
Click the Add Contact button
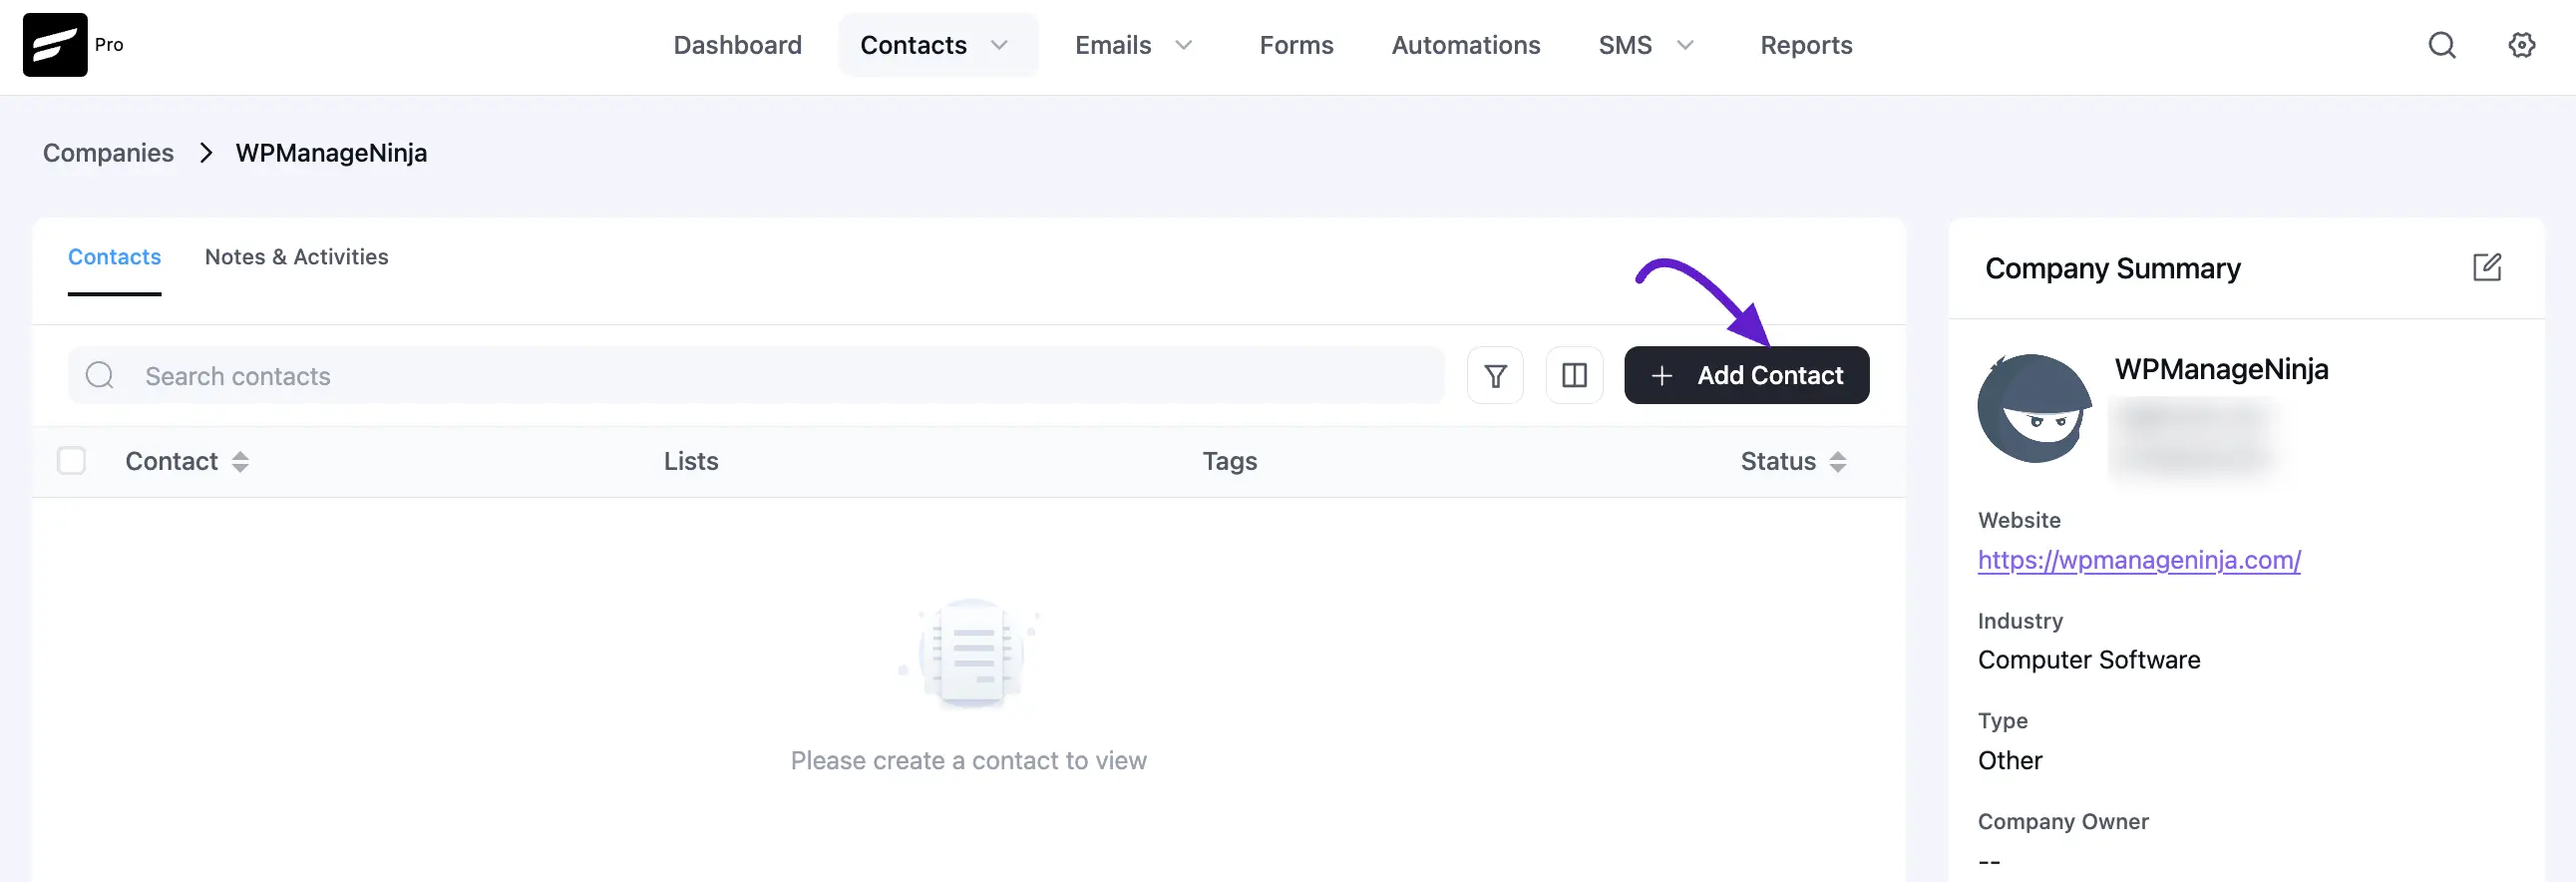(1746, 375)
